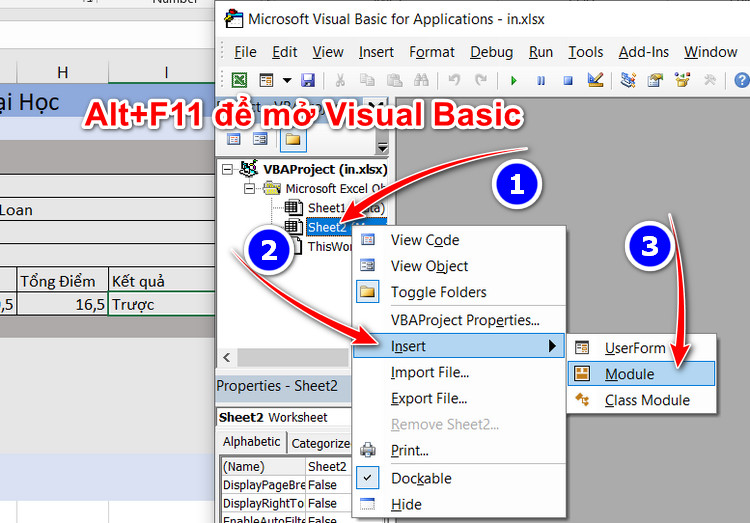
Task: Open the Format menu
Action: pos(432,52)
